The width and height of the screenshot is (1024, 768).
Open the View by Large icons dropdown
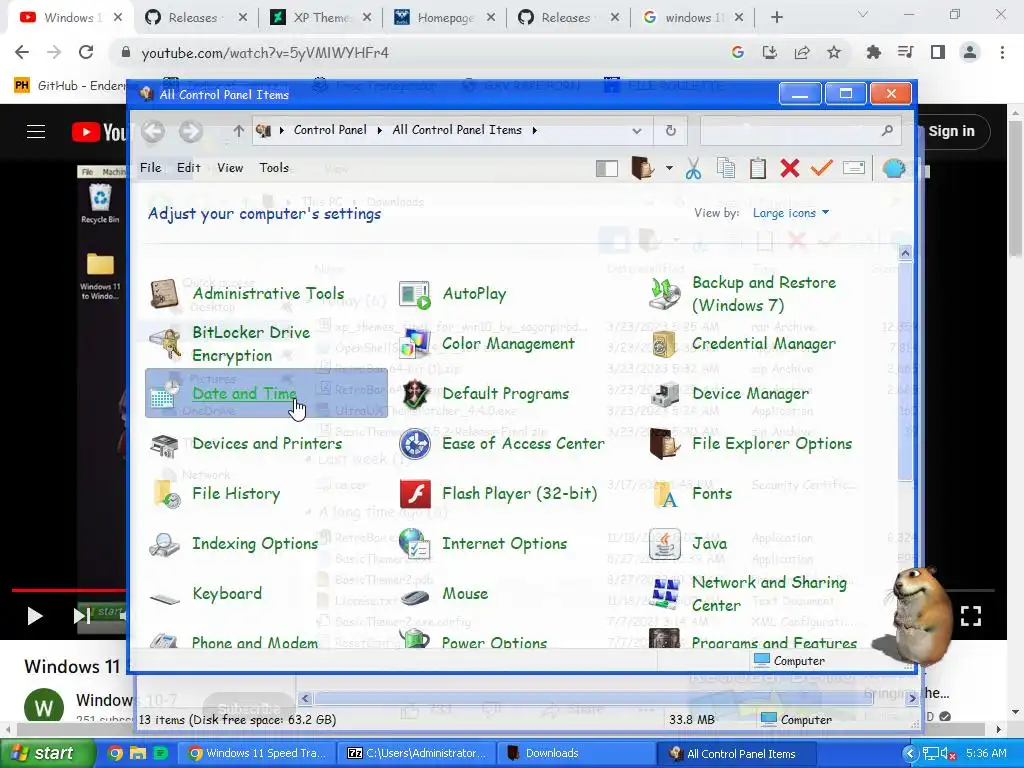tap(791, 213)
